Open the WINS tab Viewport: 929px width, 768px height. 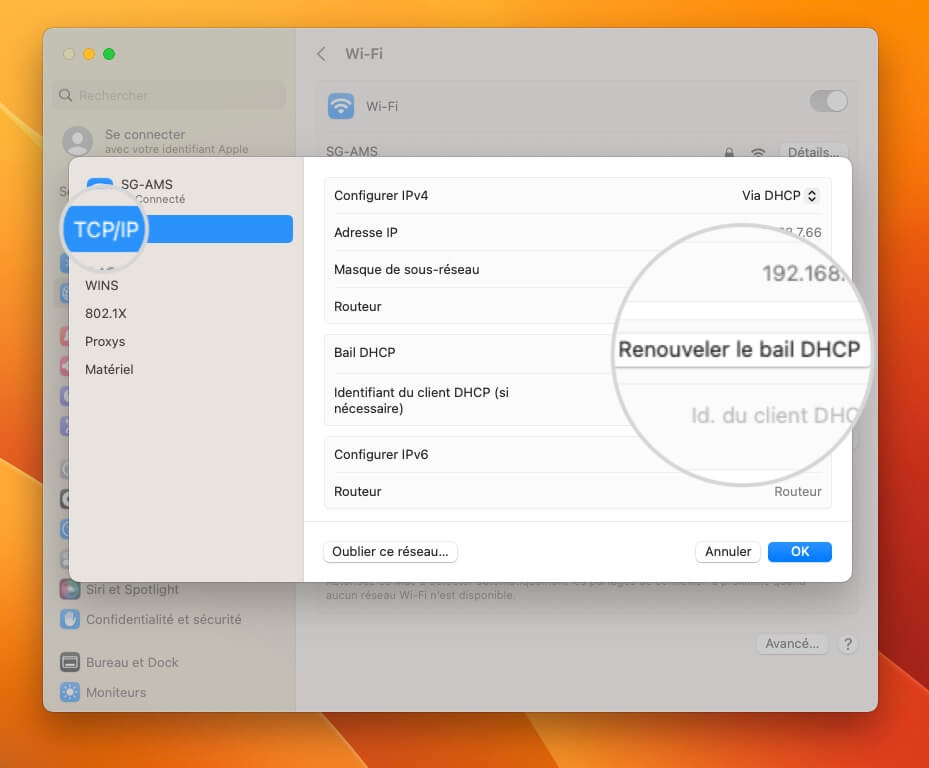tap(102, 286)
